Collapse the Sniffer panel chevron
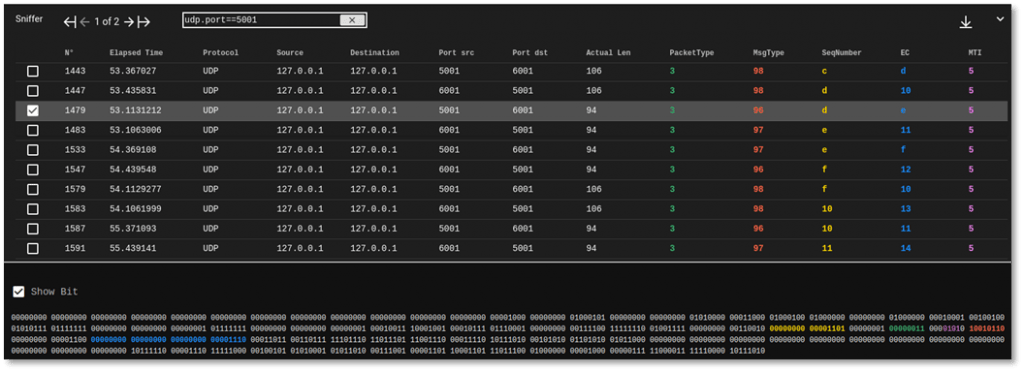This screenshot has width=1024, height=372. [x=1000, y=19]
